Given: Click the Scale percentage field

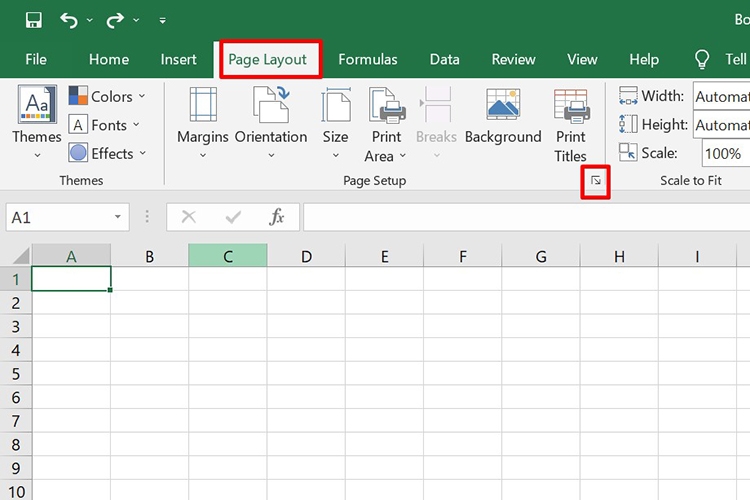Looking at the screenshot, I should tap(726, 154).
